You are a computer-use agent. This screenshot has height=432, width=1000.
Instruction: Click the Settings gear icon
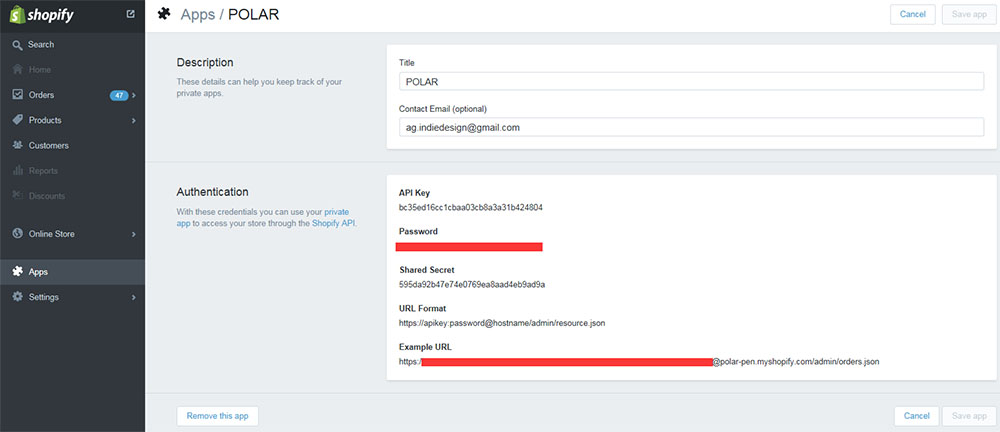(17, 297)
